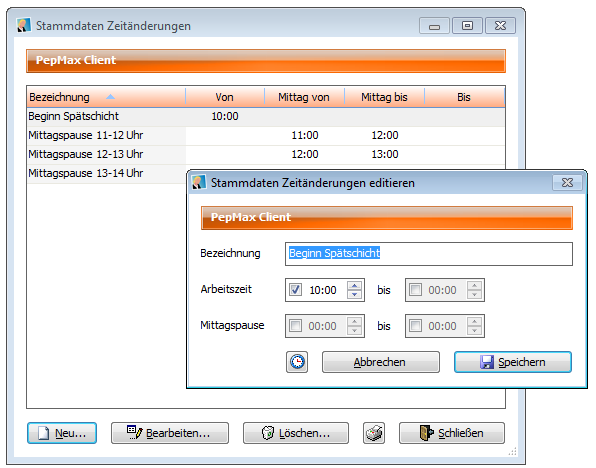Uncheck the Arbeitszeit start time checkbox

click(x=295, y=290)
